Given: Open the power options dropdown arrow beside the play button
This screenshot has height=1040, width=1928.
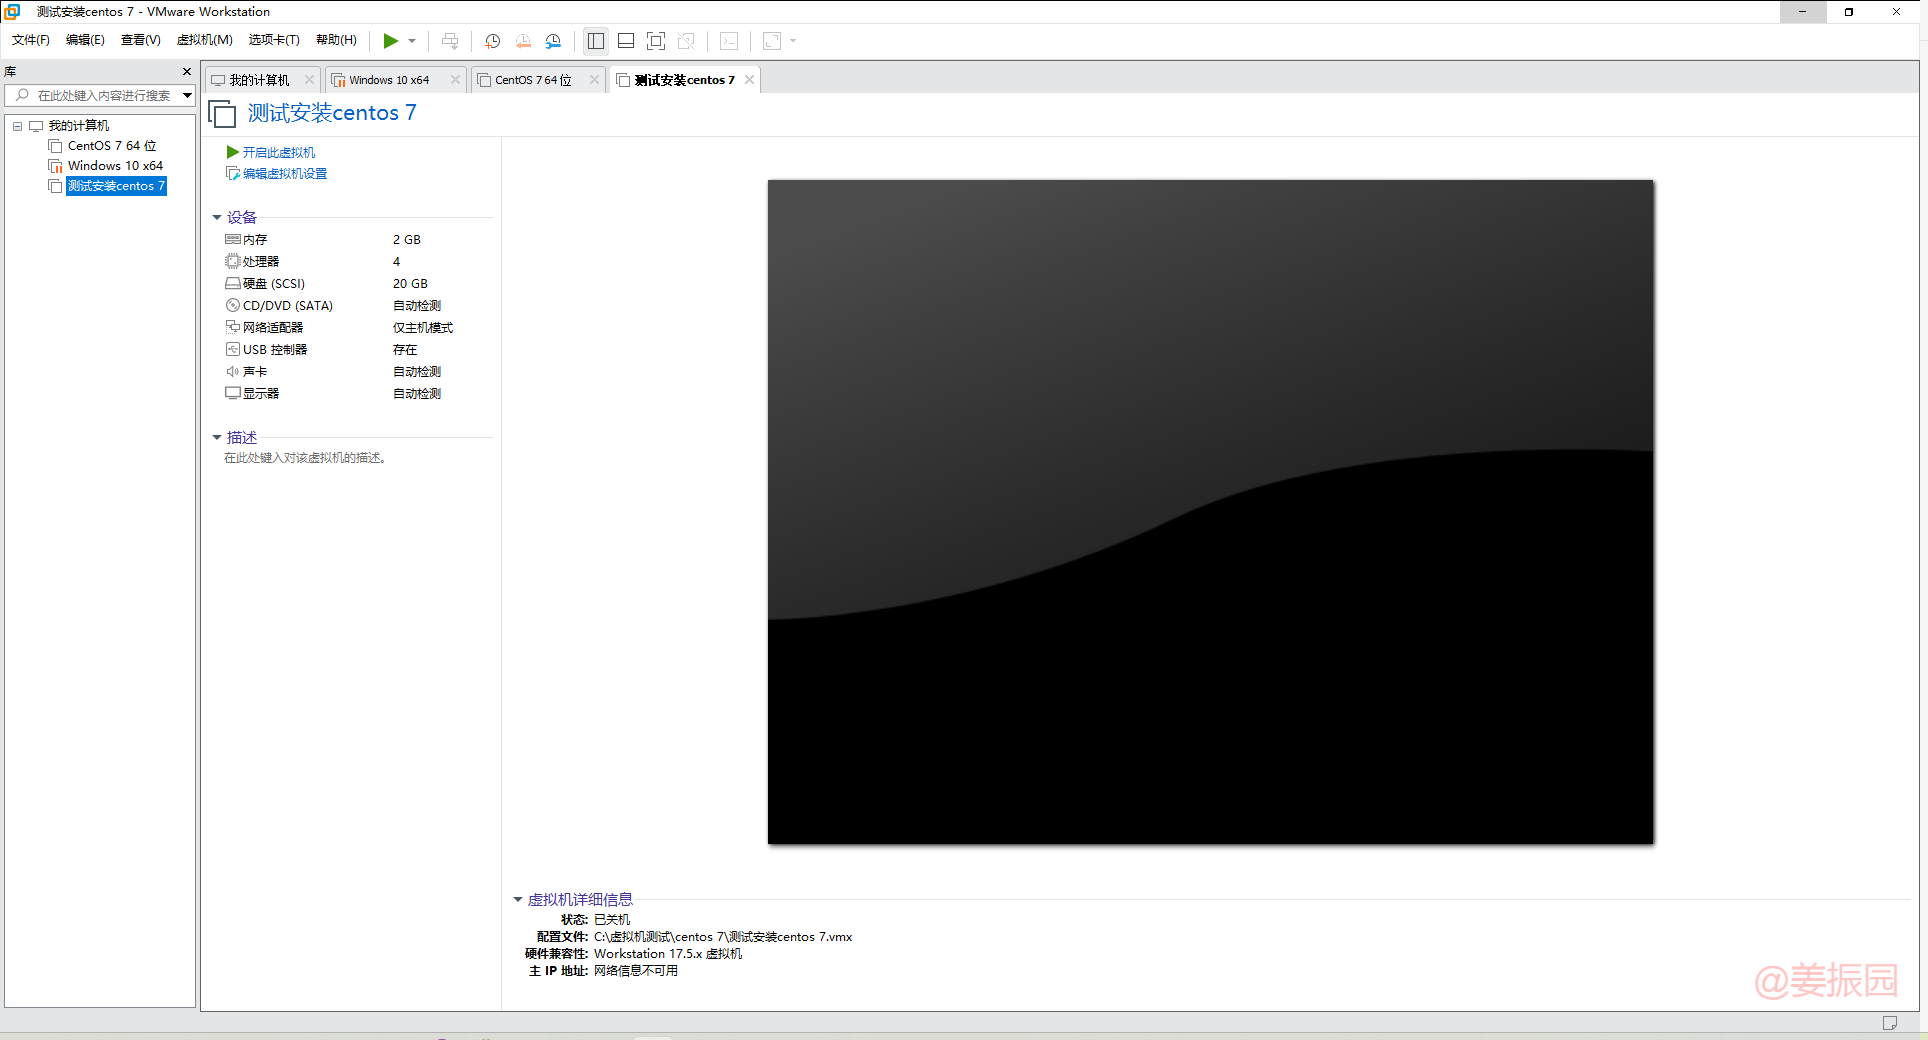Looking at the screenshot, I should (x=412, y=41).
